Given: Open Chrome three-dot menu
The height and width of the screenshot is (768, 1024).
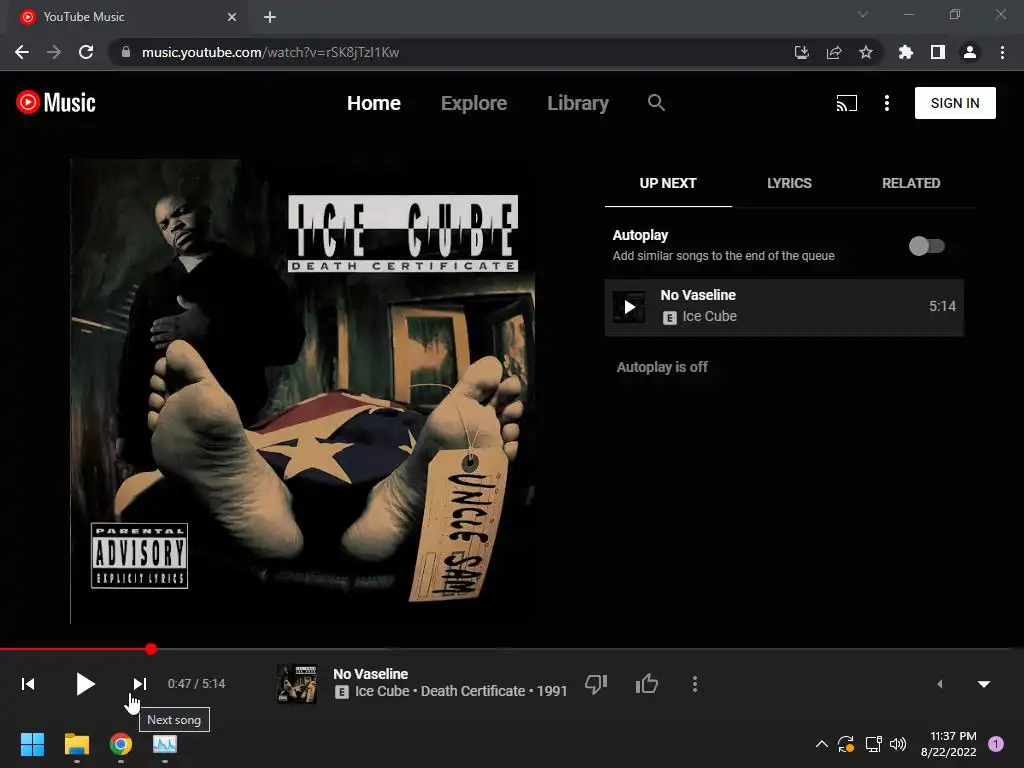Looking at the screenshot, I should pyautogui.click(x=1002, y=52).
